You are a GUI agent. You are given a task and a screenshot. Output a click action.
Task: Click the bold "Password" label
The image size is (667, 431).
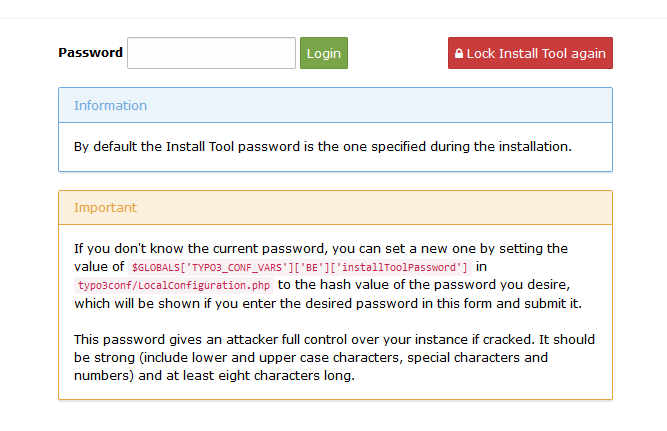click(x=90, y=53)
